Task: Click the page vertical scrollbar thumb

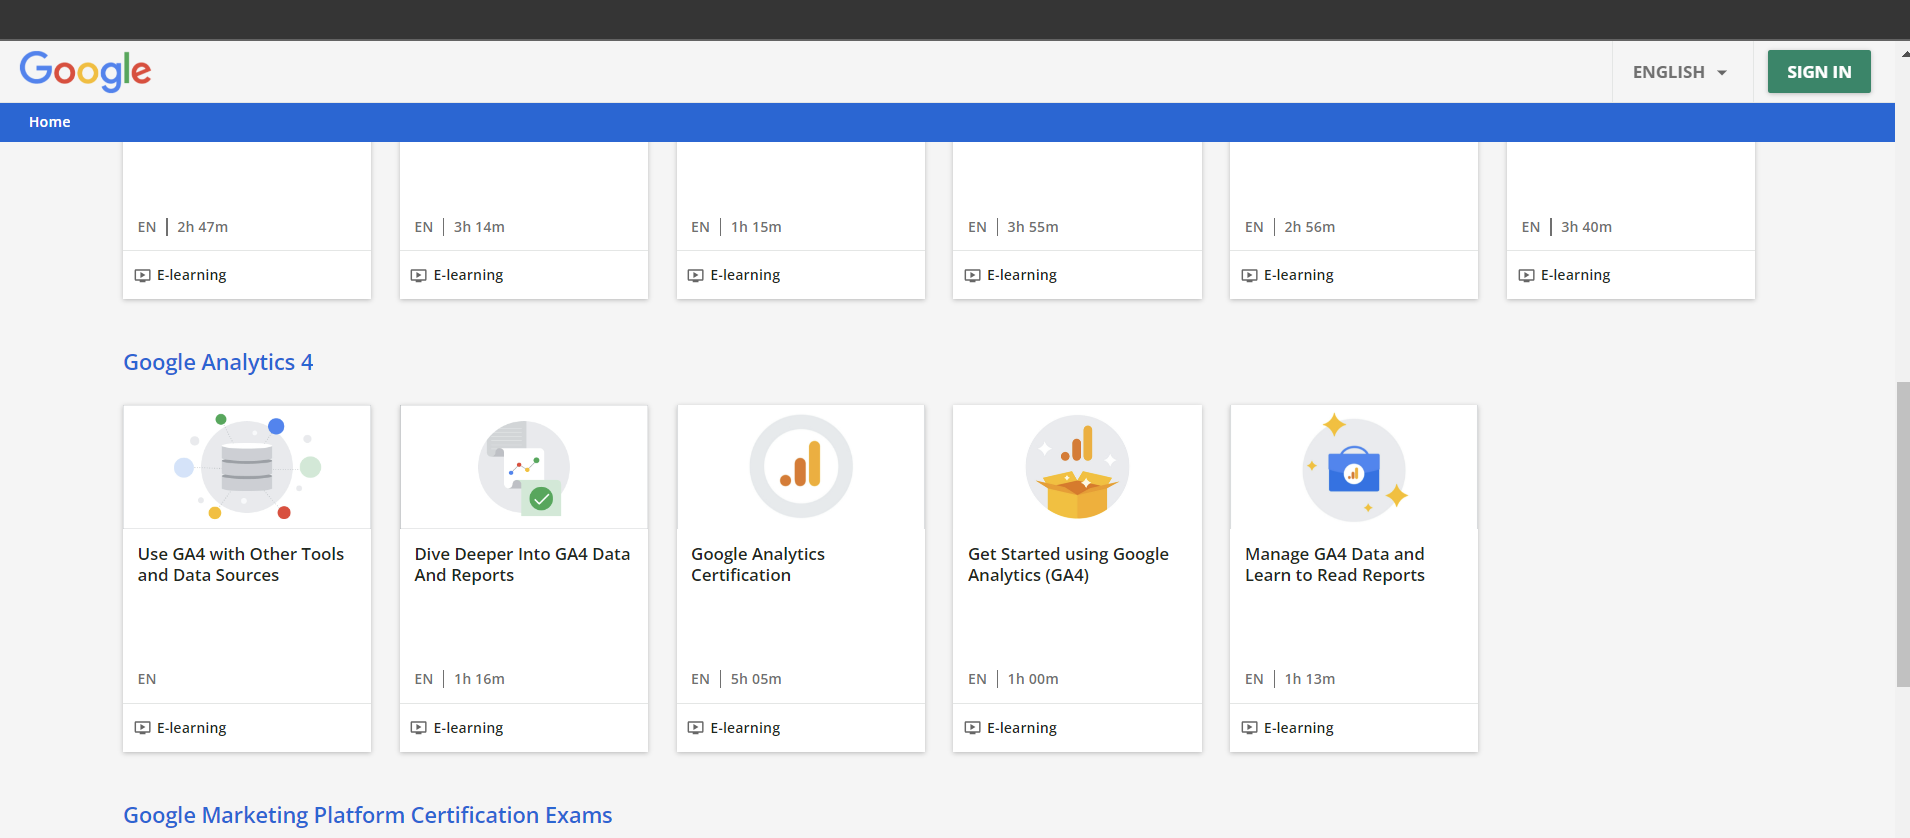Action: click(x=1903, y=534)
